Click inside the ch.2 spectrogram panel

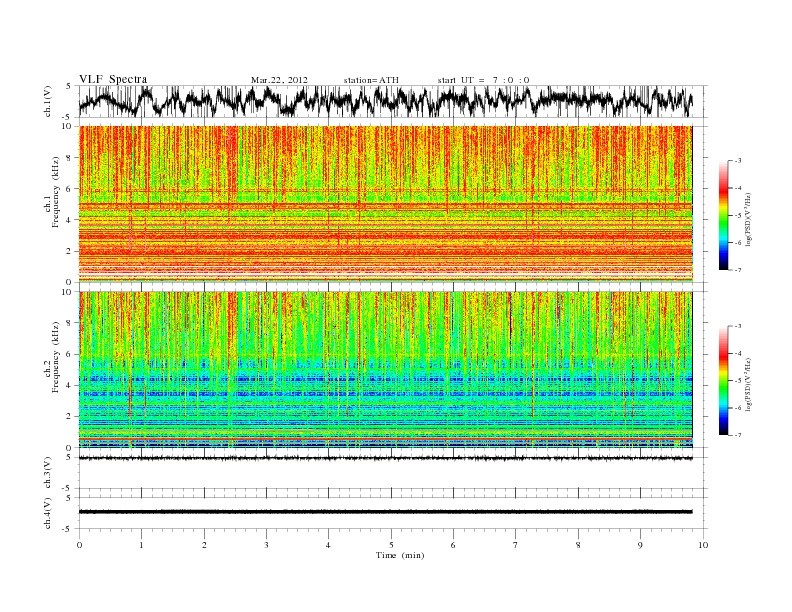385,369
